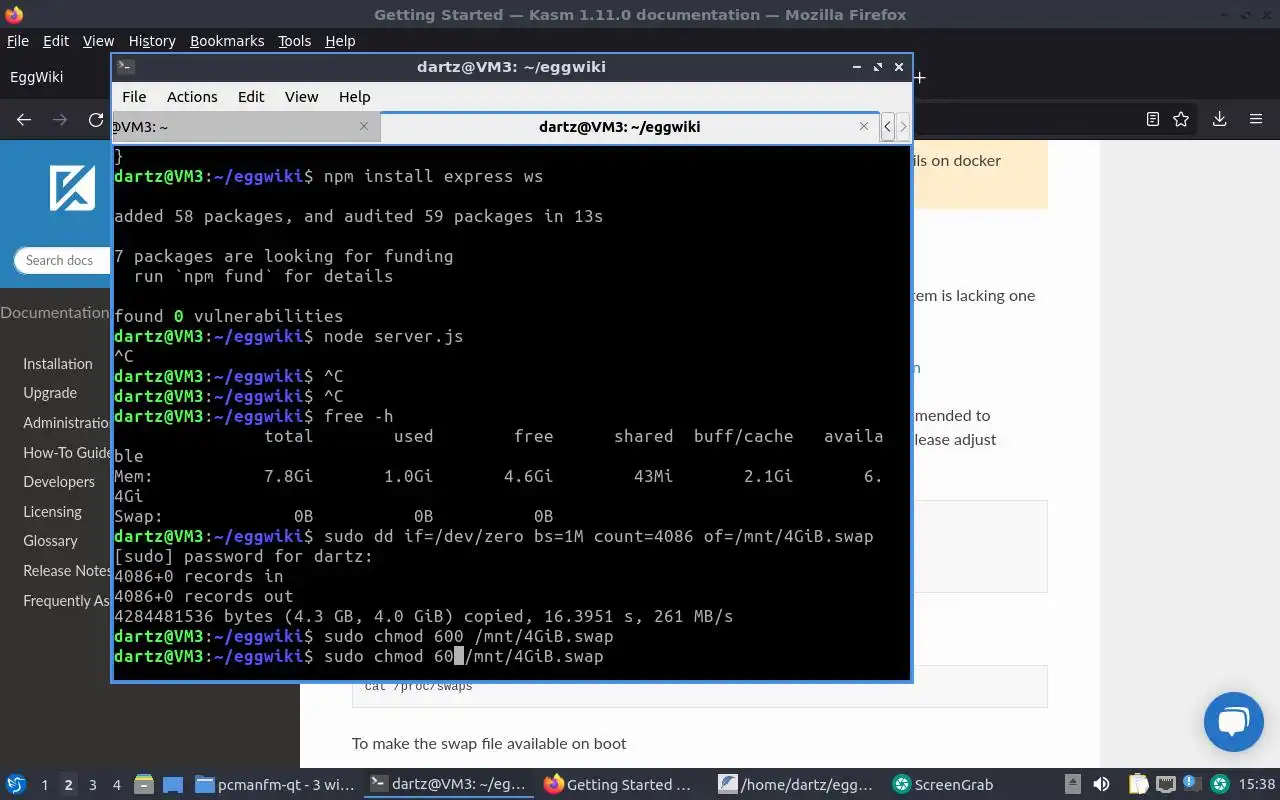The height and width of the screenshot is (800, 1280).
Task: Reload the page in Firefox
Action: tap(96, 119)
